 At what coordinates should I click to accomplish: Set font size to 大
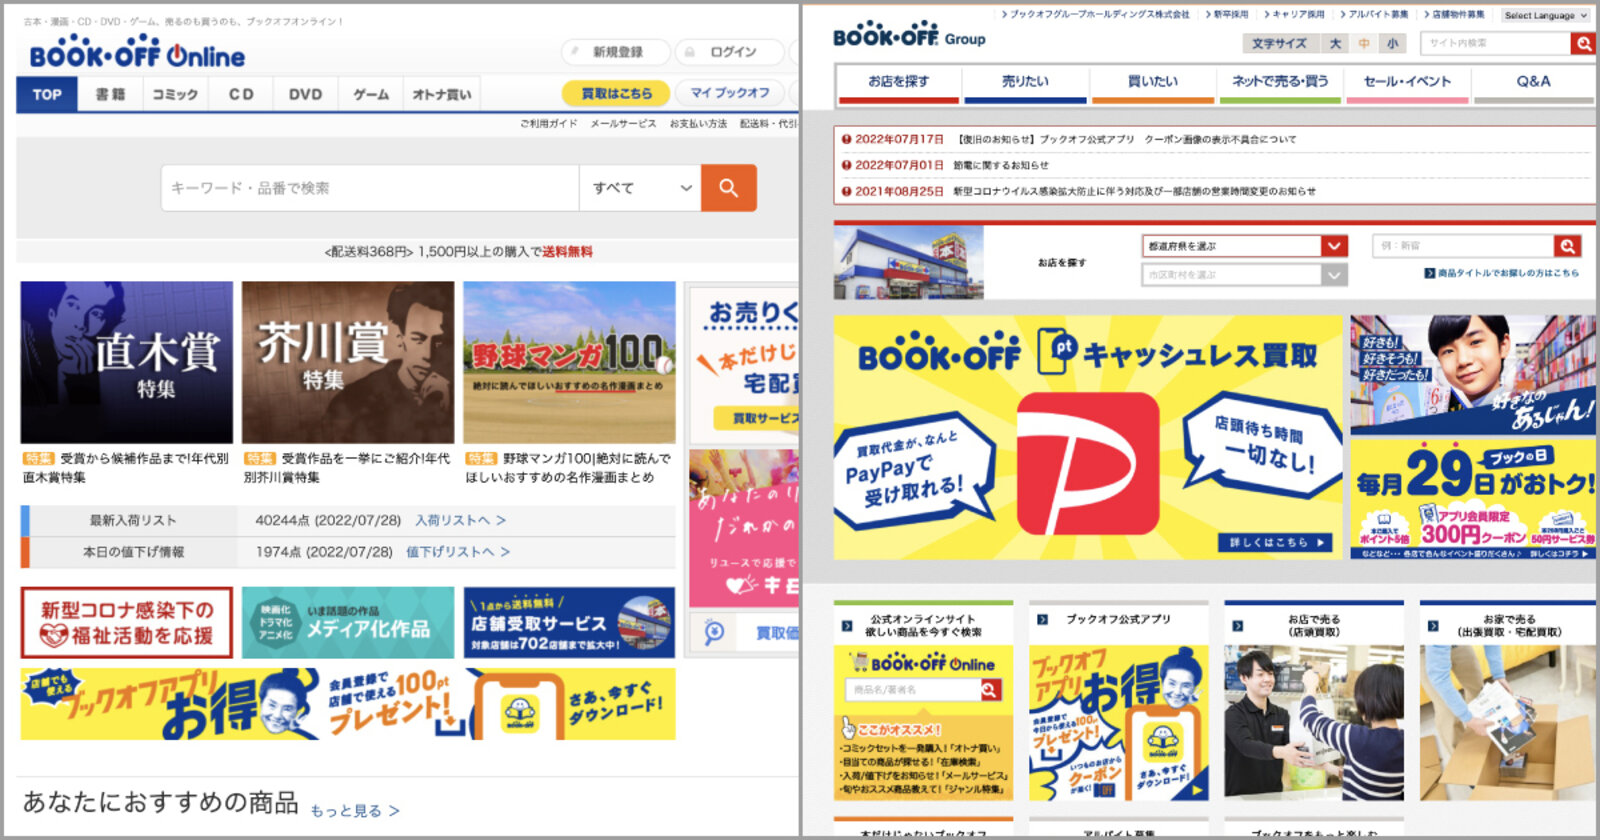click(x=1335, y=43)
